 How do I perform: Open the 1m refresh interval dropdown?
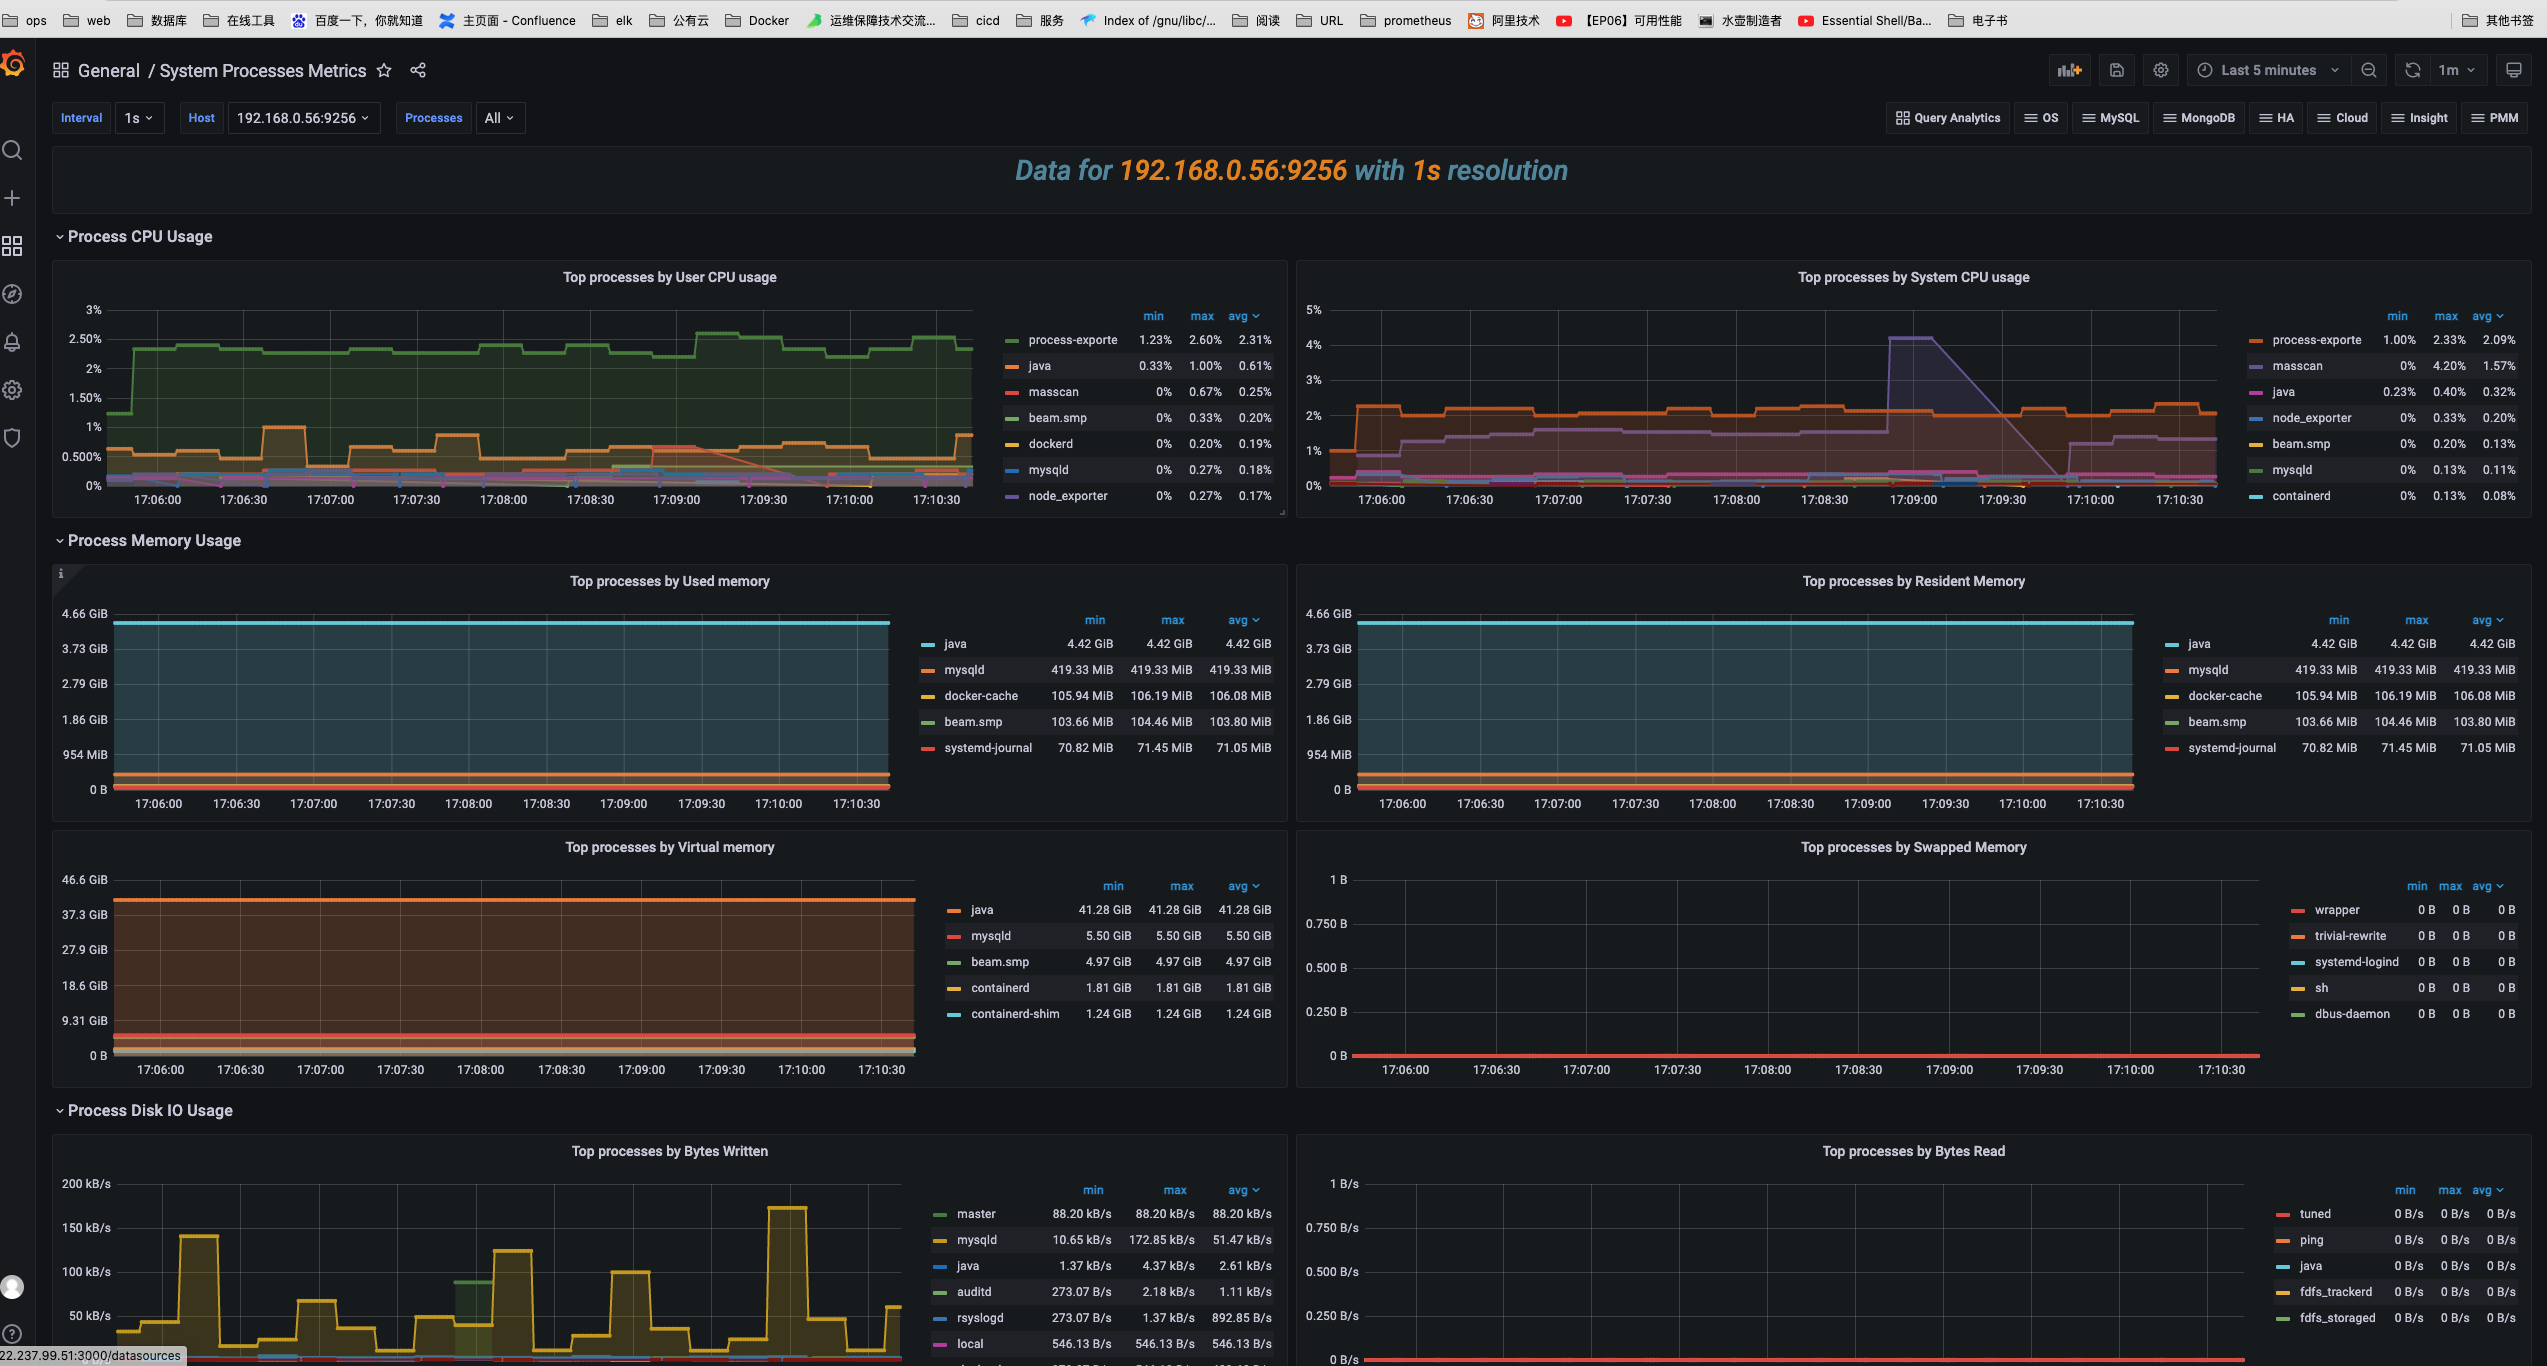pos(2457,70)
